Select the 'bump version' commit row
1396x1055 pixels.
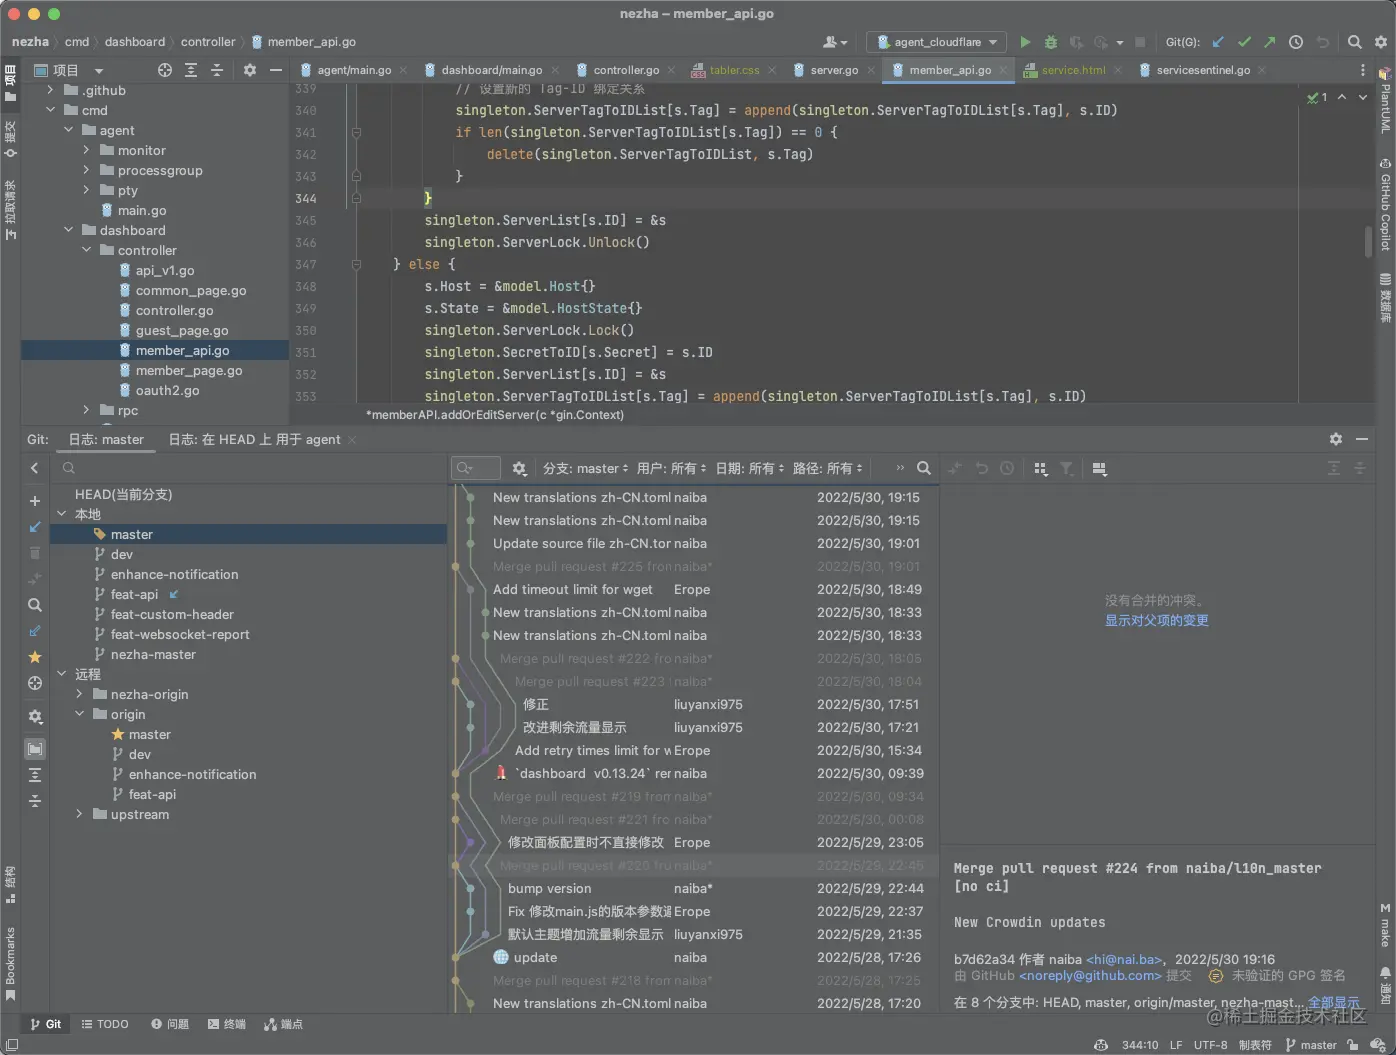696,888
